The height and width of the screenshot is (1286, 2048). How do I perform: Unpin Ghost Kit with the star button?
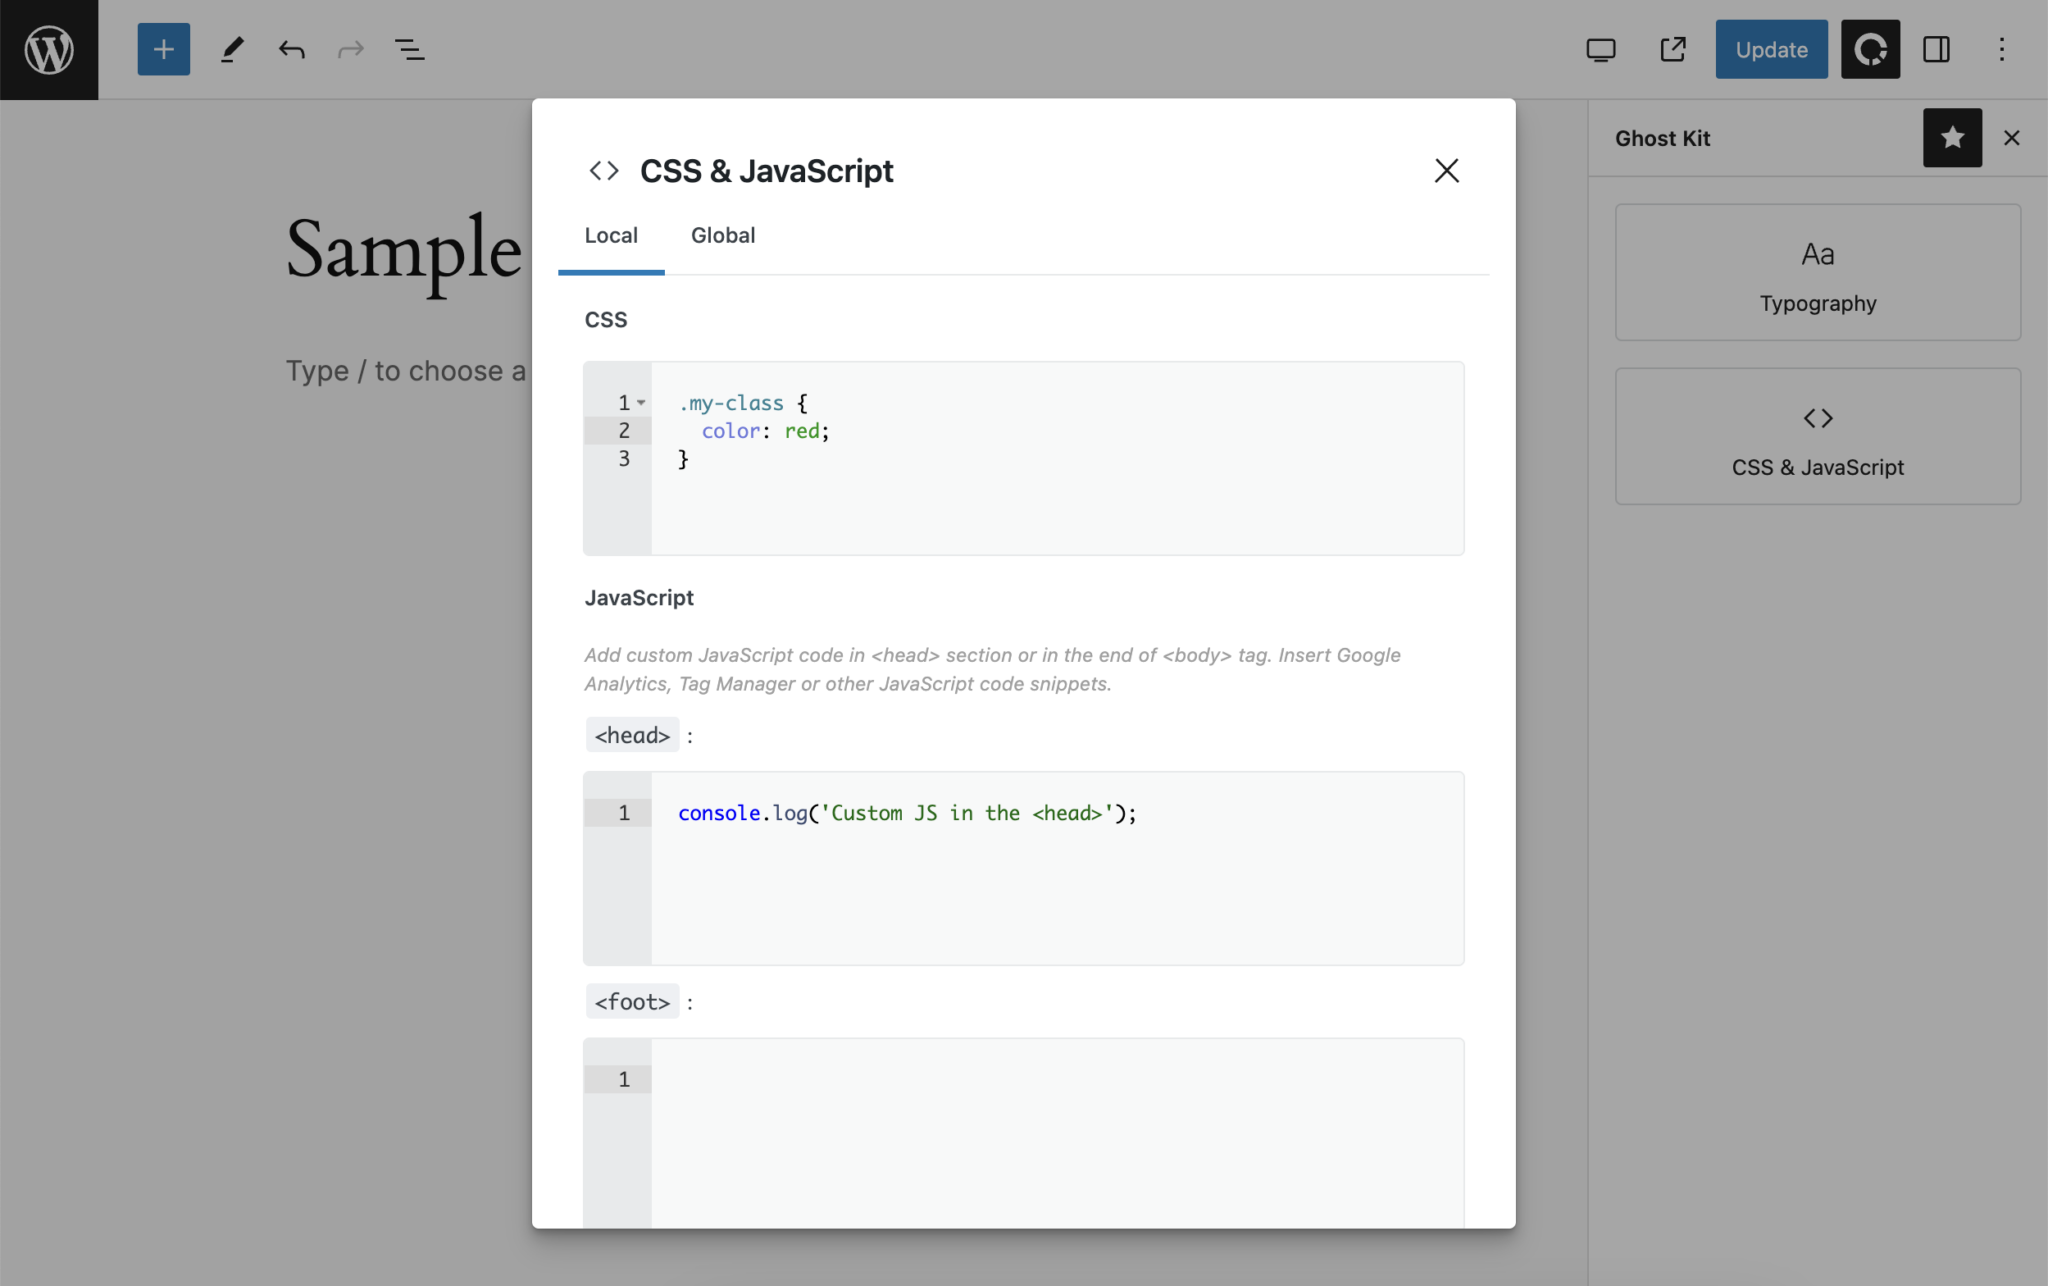(1952, 138)
